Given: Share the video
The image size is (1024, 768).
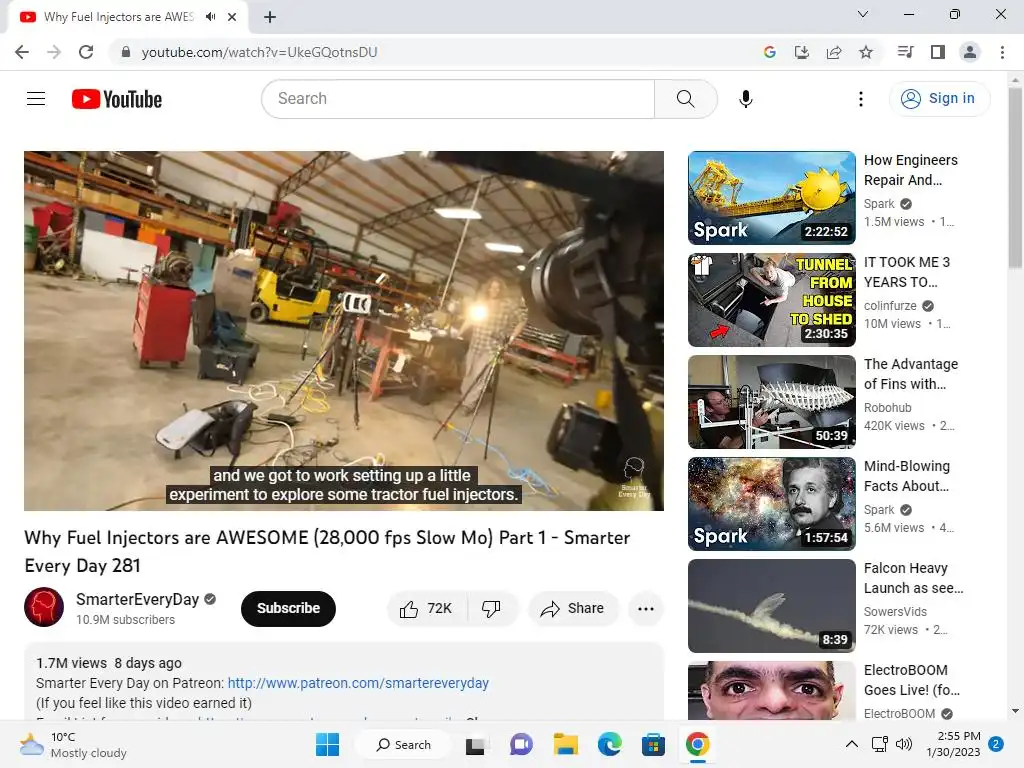Looking at the screenshot, I should (573, 609).
